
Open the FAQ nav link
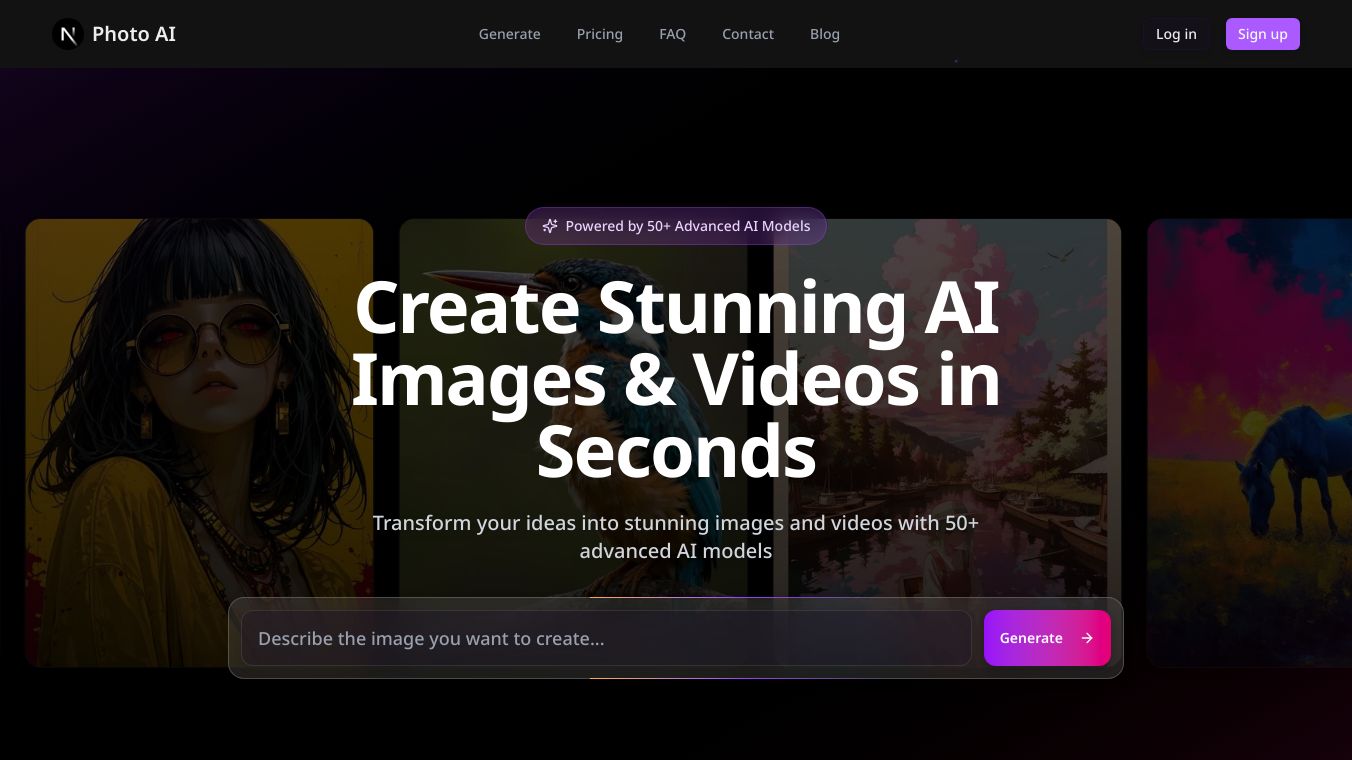(x=673, y=34)
